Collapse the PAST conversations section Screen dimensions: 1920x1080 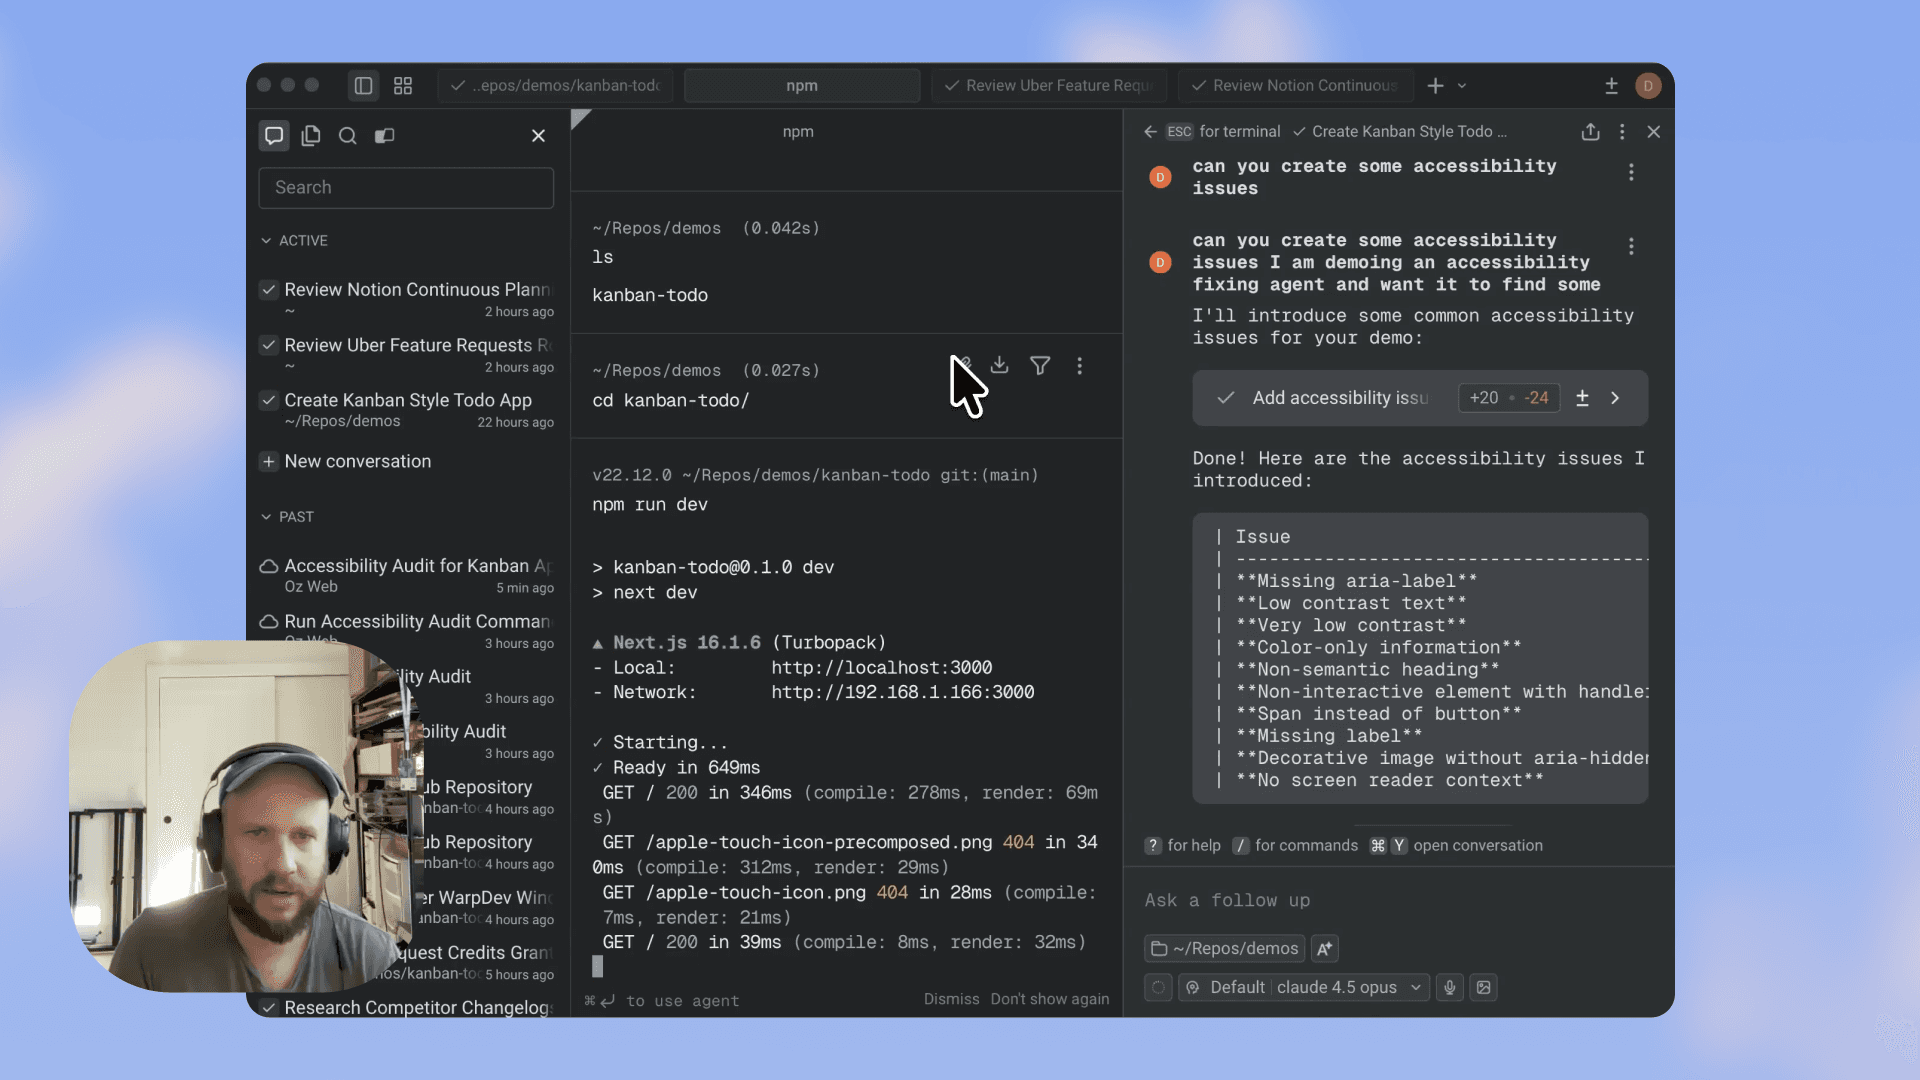coord(266,517)
